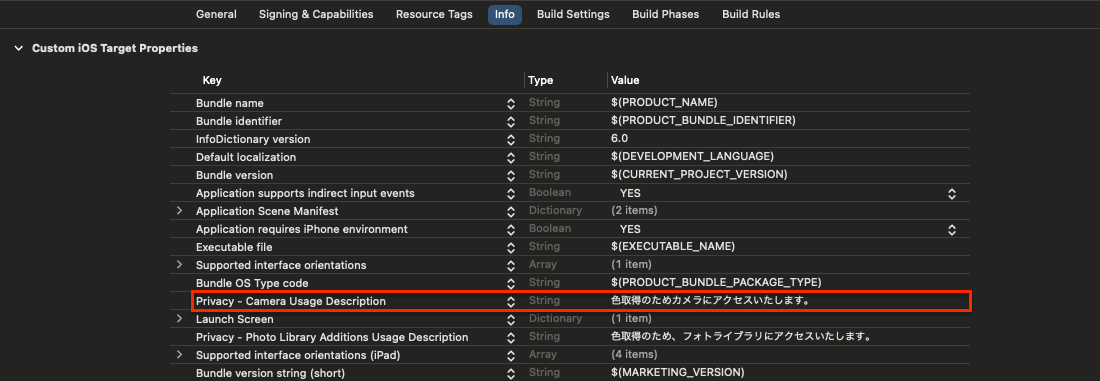
Task: Edit the $(DEVELOPMENT_LANGUAGE) value
Action: [692, 156]
